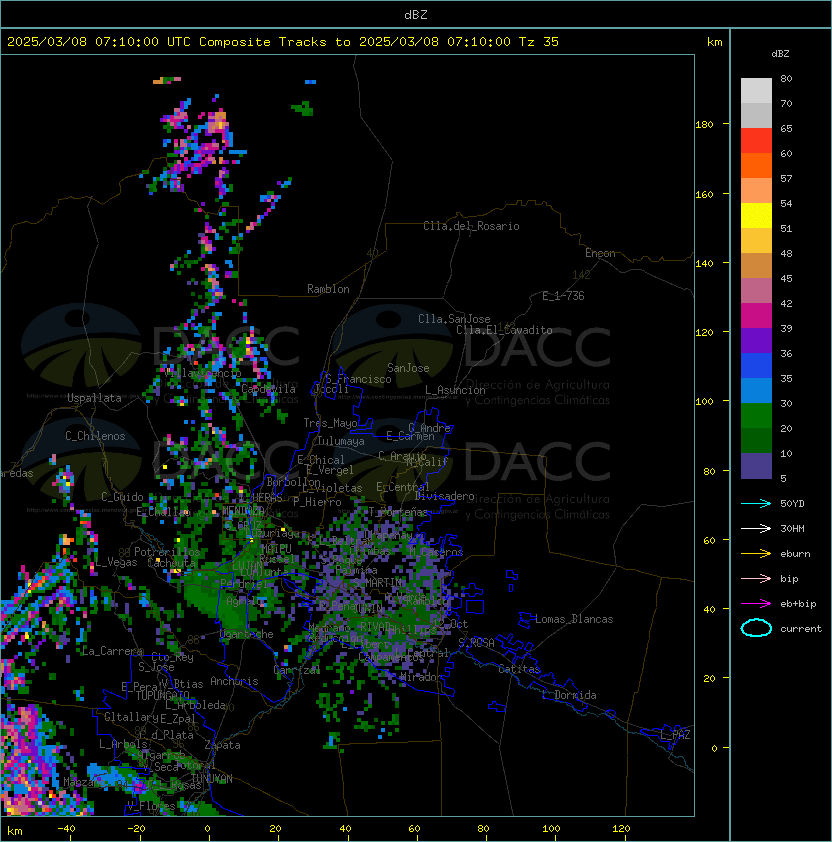Click the dBZ heading above color scale
Screen dimensions: 832x842
click(780, 54)
